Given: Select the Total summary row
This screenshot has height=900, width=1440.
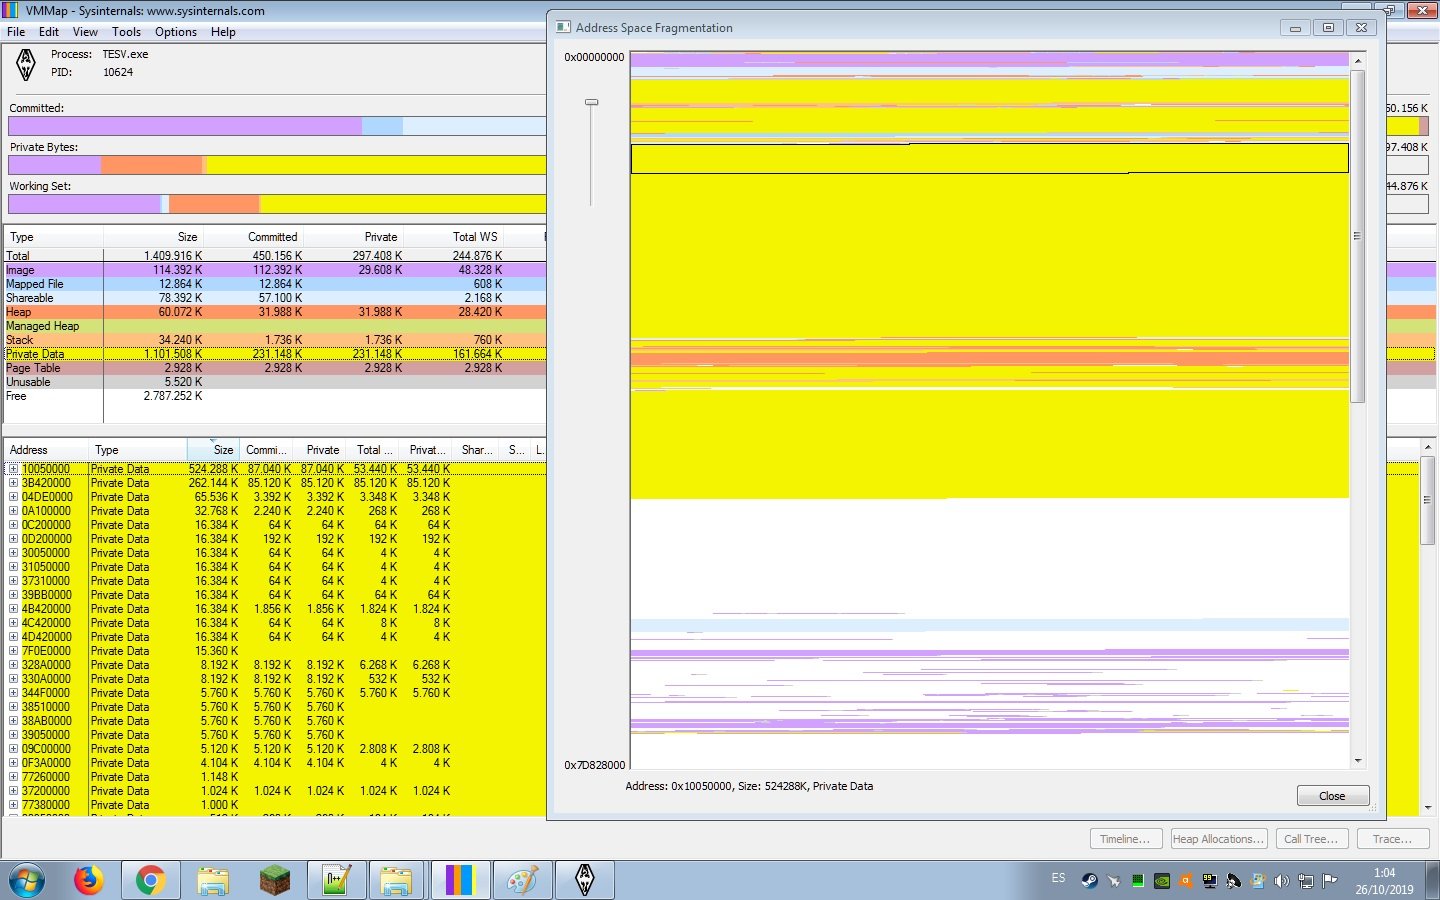Looking at the screenshot, I should click(x=275, y=256).
